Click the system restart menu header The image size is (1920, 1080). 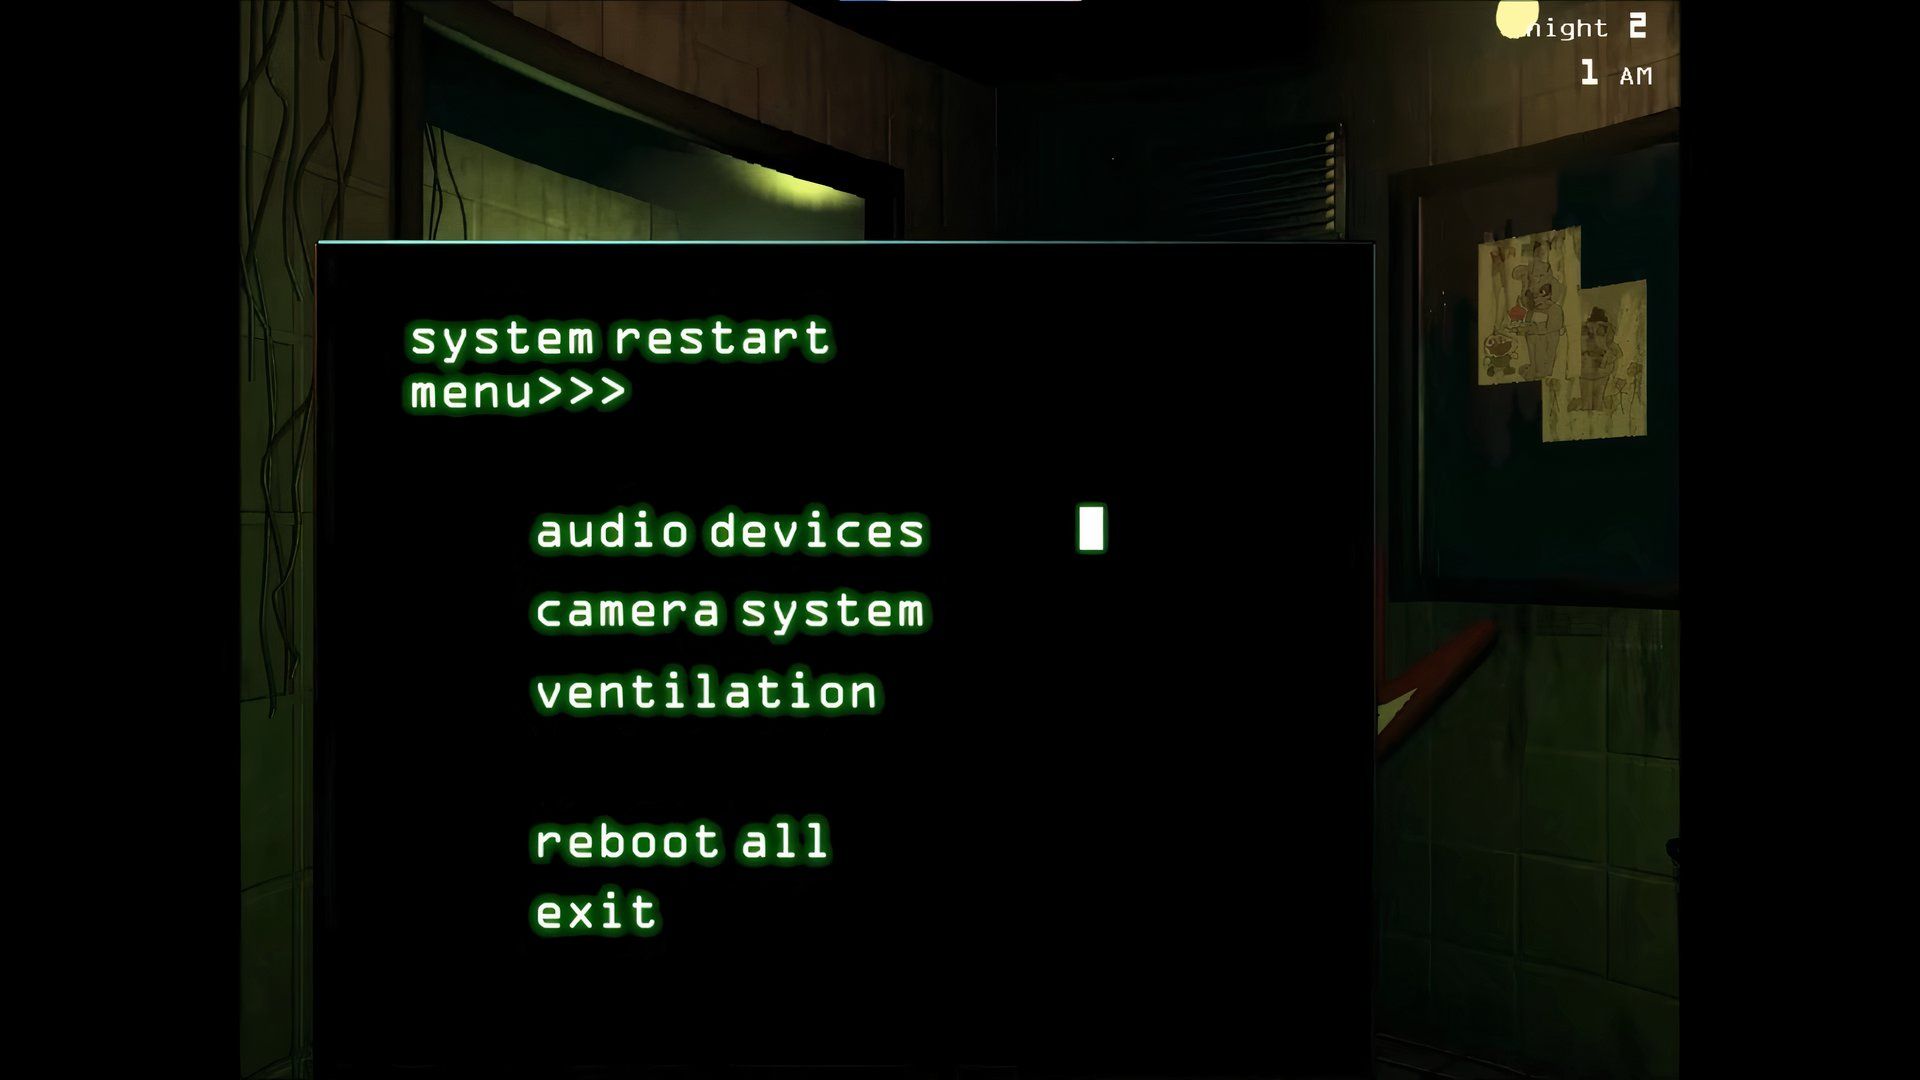[x=620, y=363]
